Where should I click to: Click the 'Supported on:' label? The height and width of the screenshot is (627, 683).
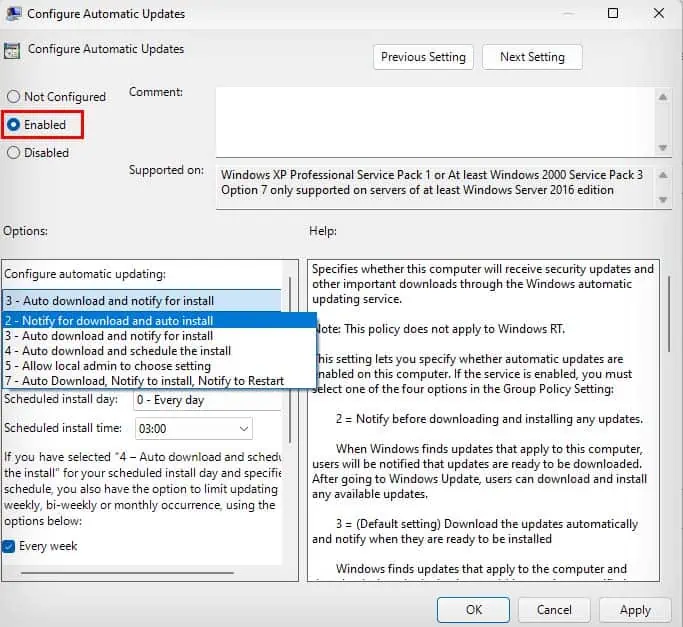tap(166, 170)
